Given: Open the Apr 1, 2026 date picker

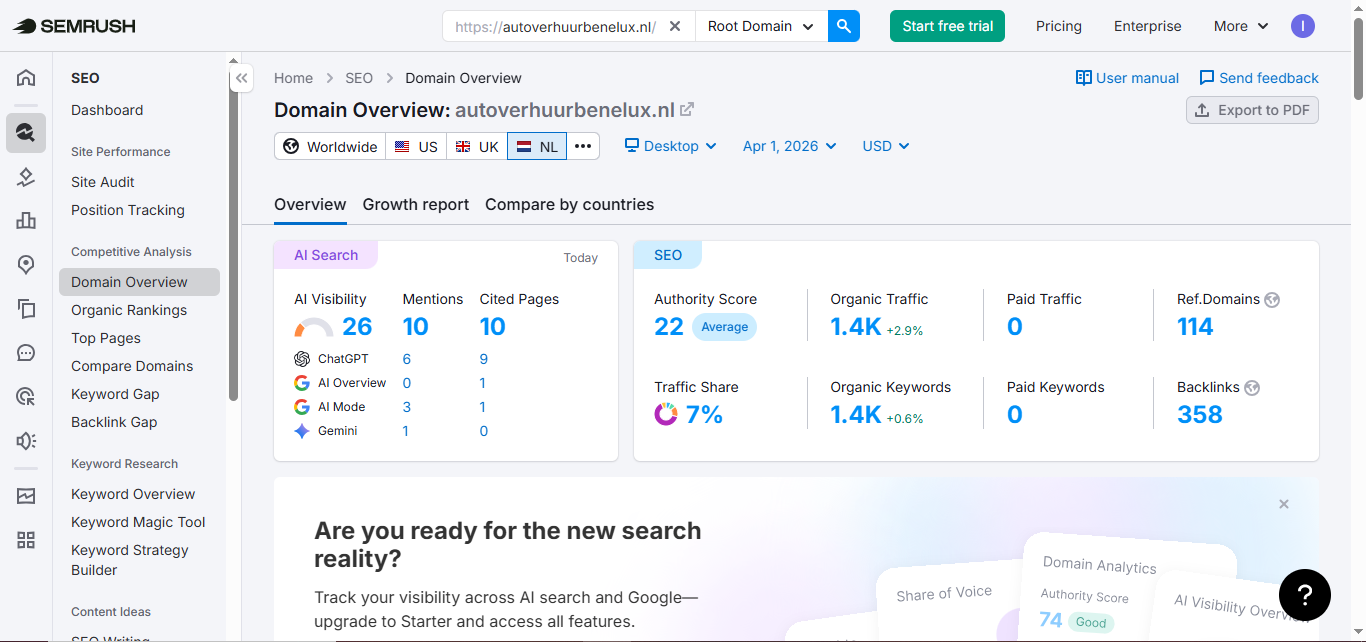Looking at the screenshot, I should [x=790, y=146].
